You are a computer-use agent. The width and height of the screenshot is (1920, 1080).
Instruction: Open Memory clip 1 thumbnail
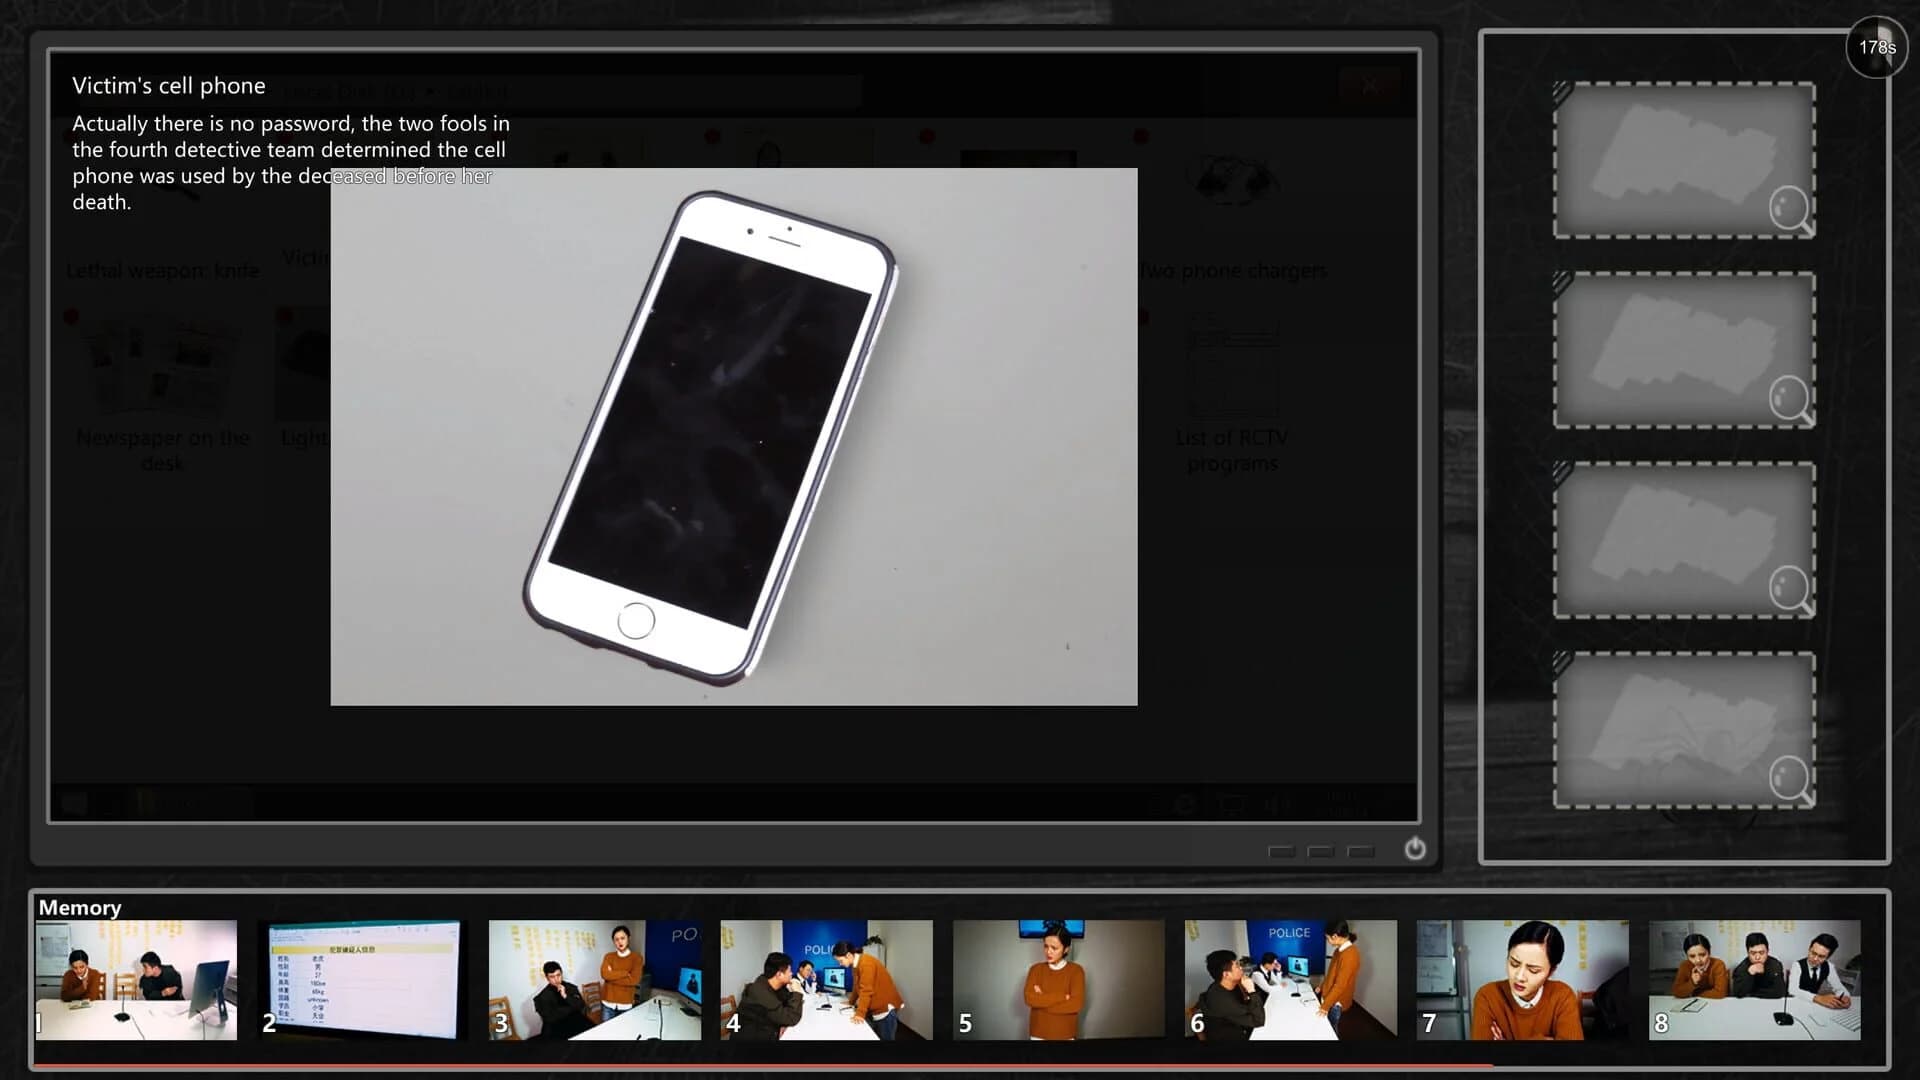pos(137,980)
